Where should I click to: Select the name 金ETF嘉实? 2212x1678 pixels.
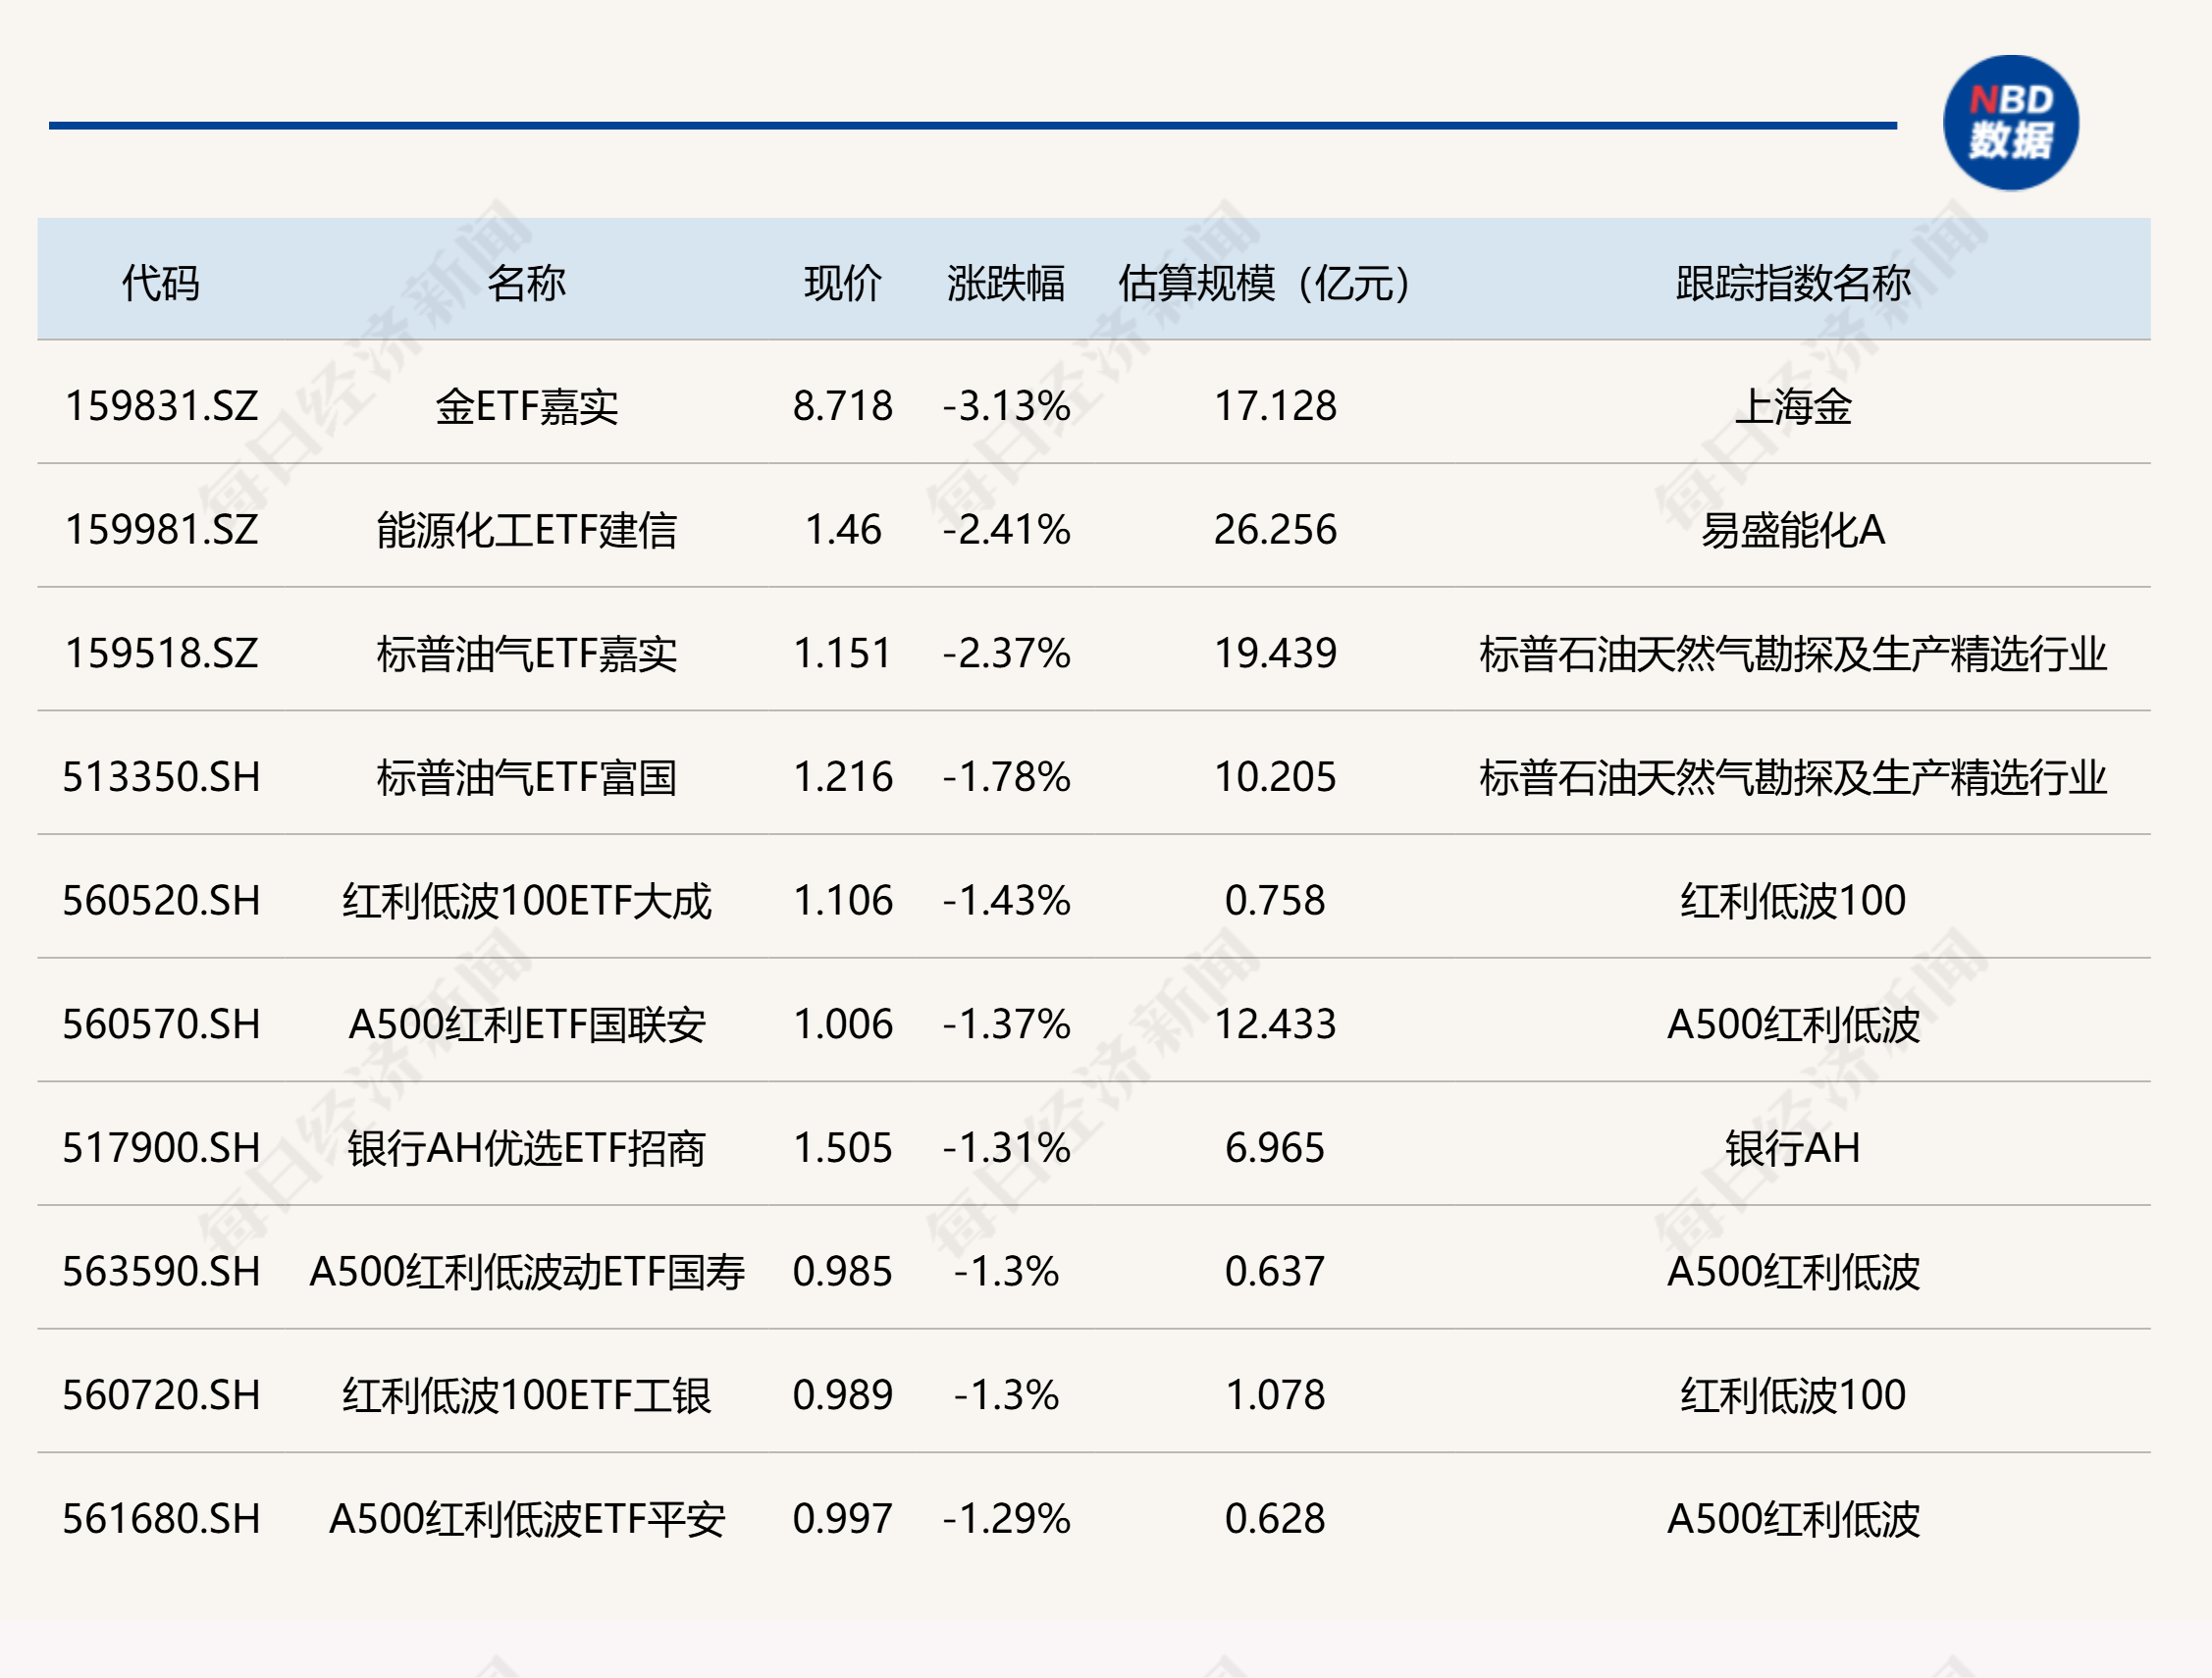(x=527, y=406)
